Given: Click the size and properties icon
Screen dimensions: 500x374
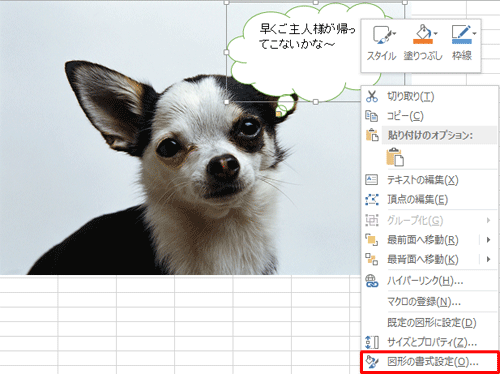Looking at the screenshot, I should pos(372,342).
